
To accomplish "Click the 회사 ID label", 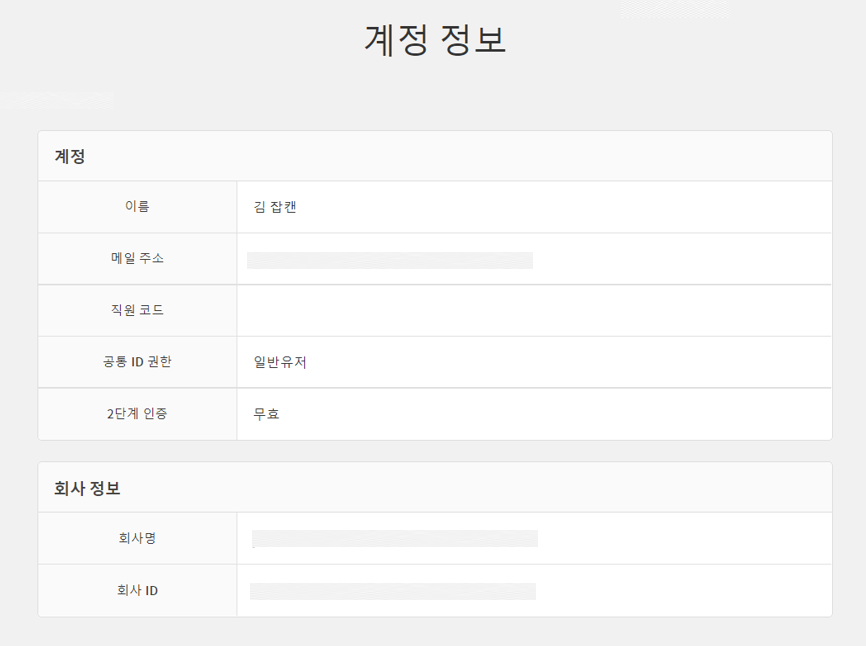I will click(x=137, y=590).
